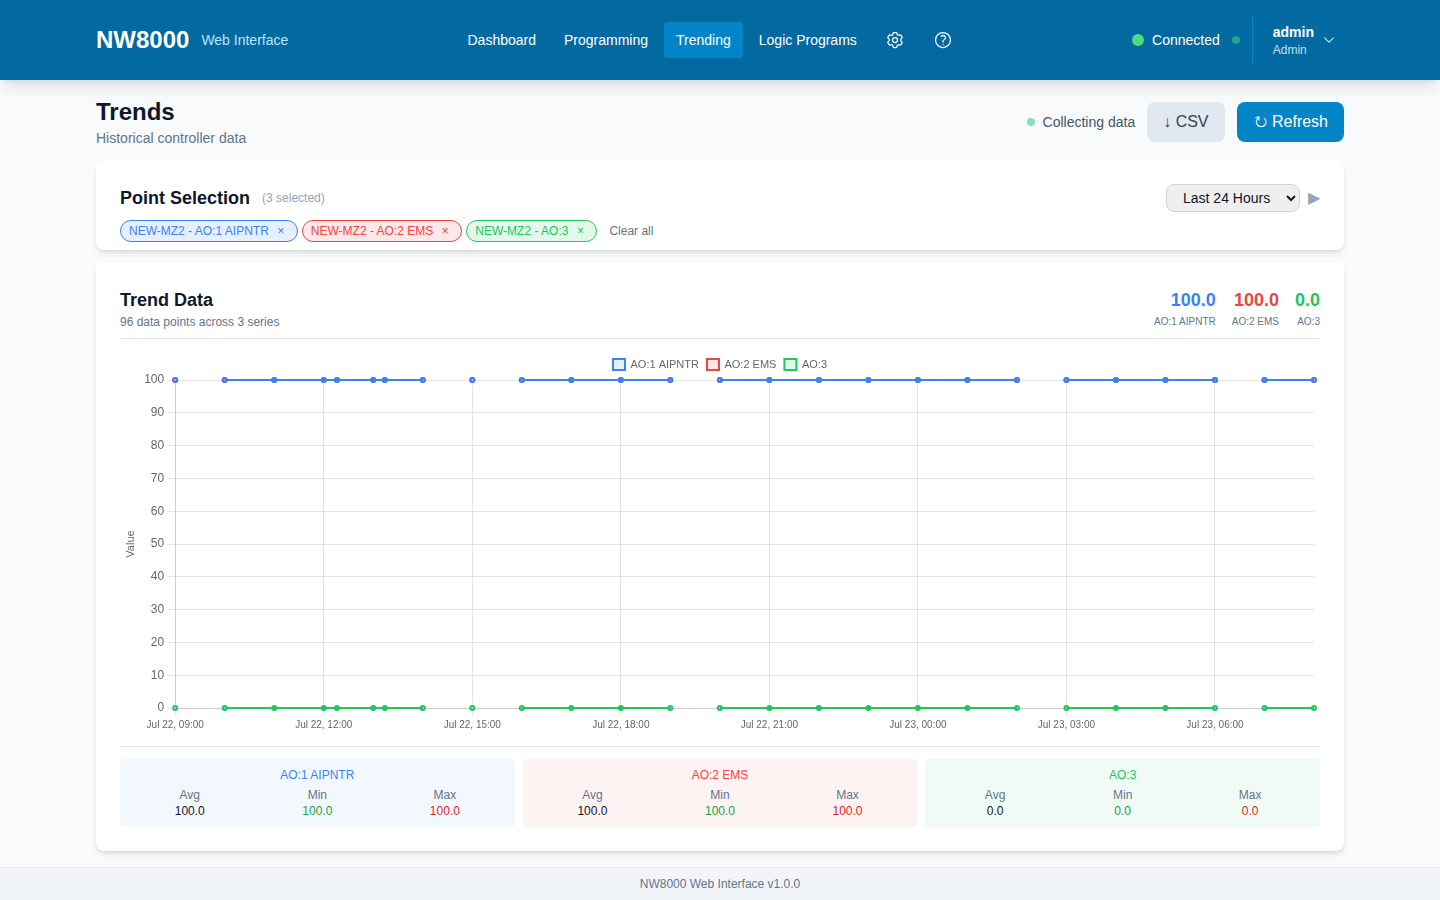Click the play arrow beside time range

click(1314, 199)
